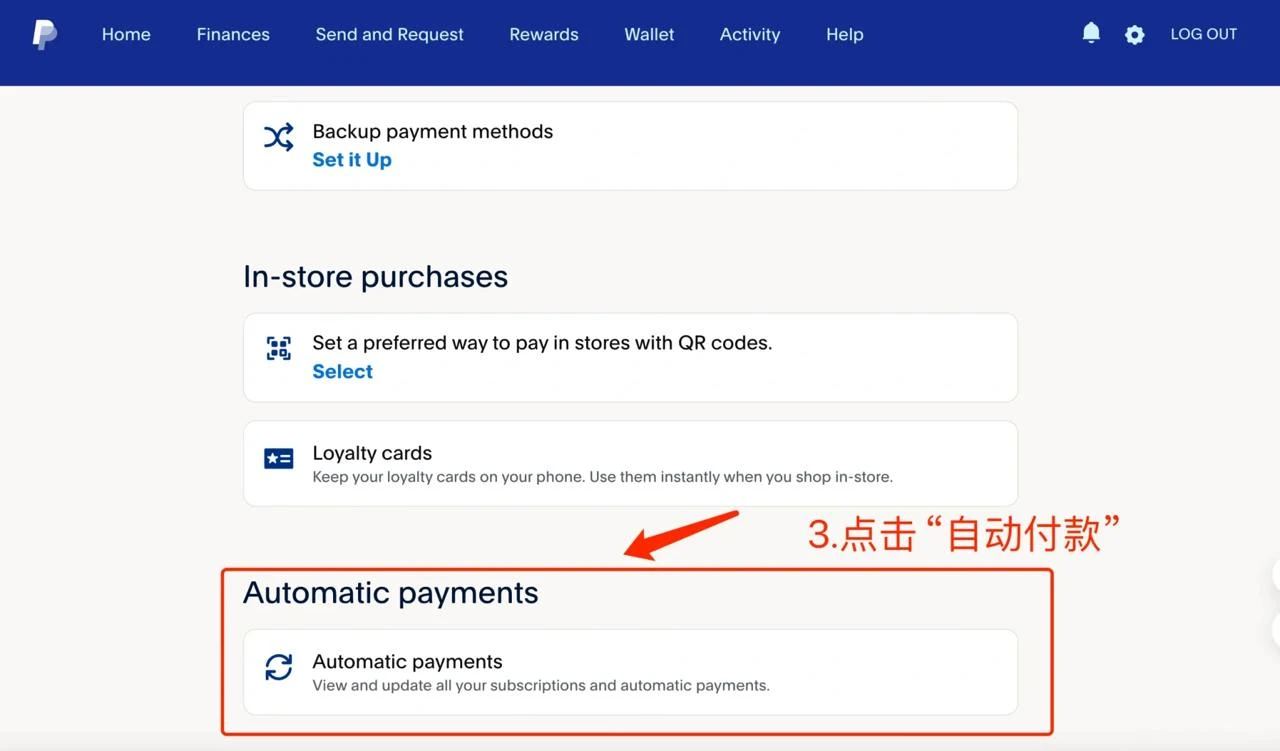Open the Help menu
1280x751 pixels.
(x=844, y=34)
